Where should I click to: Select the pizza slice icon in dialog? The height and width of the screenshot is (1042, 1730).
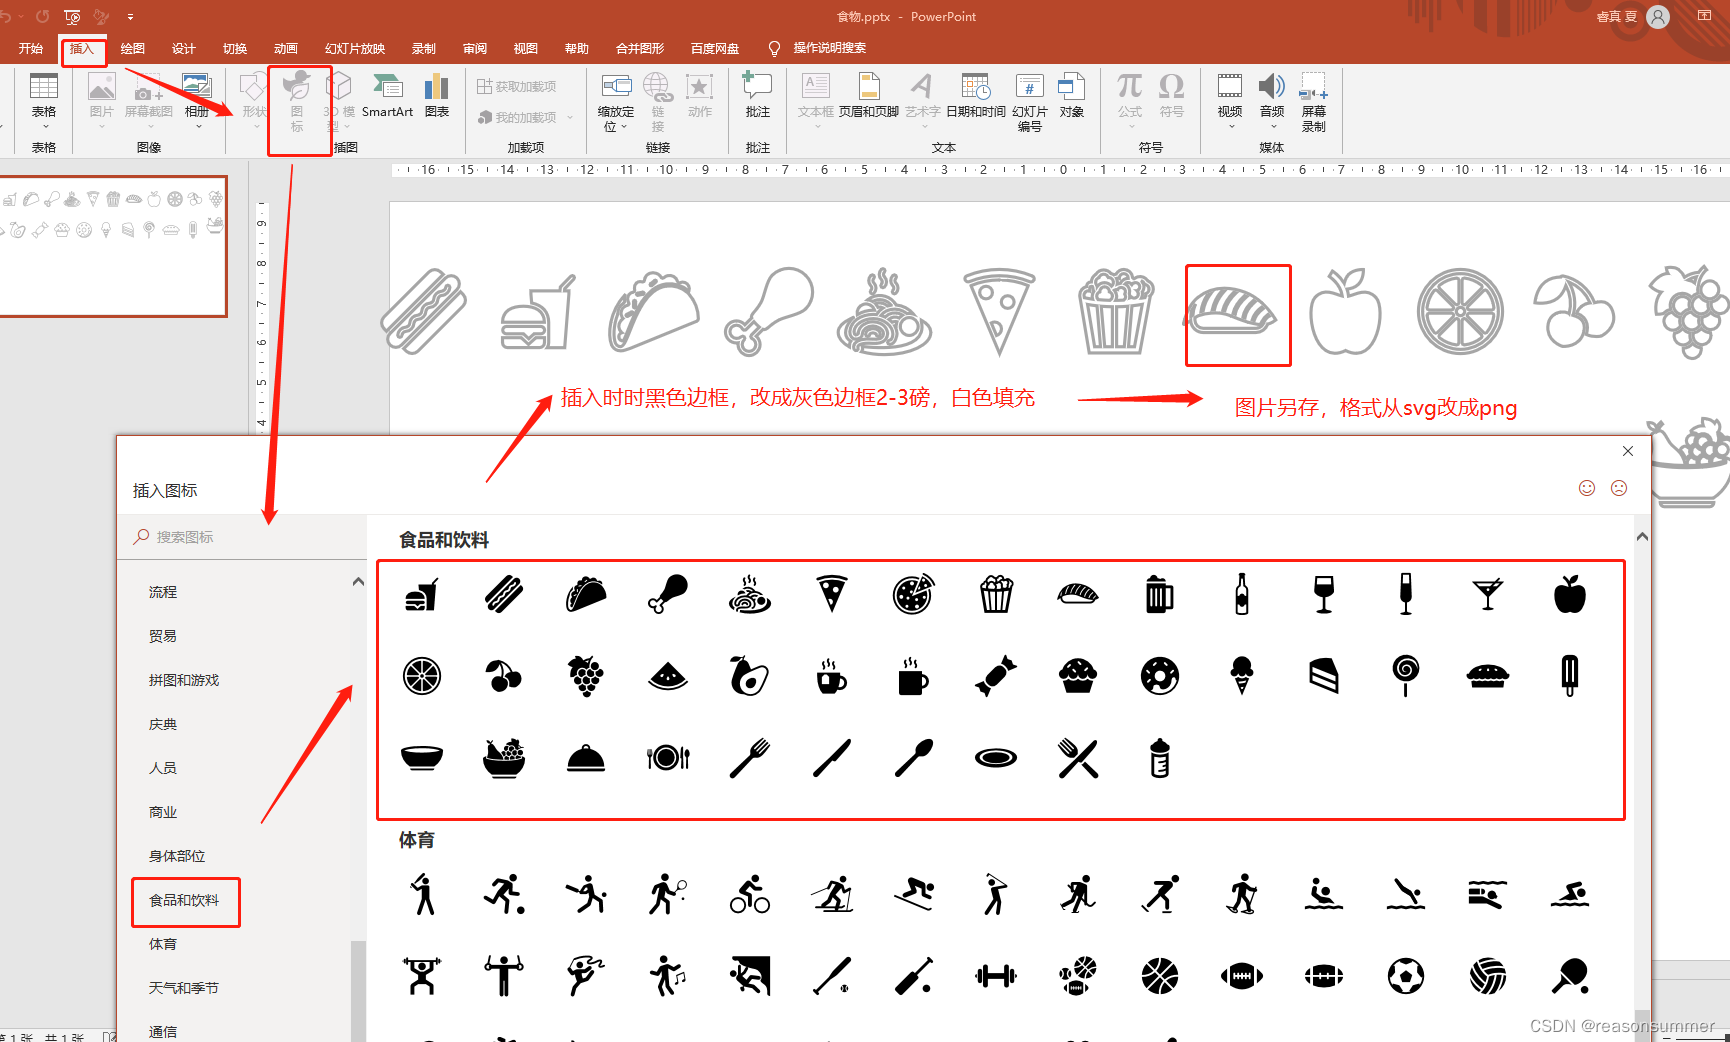(x=832, y=594)
